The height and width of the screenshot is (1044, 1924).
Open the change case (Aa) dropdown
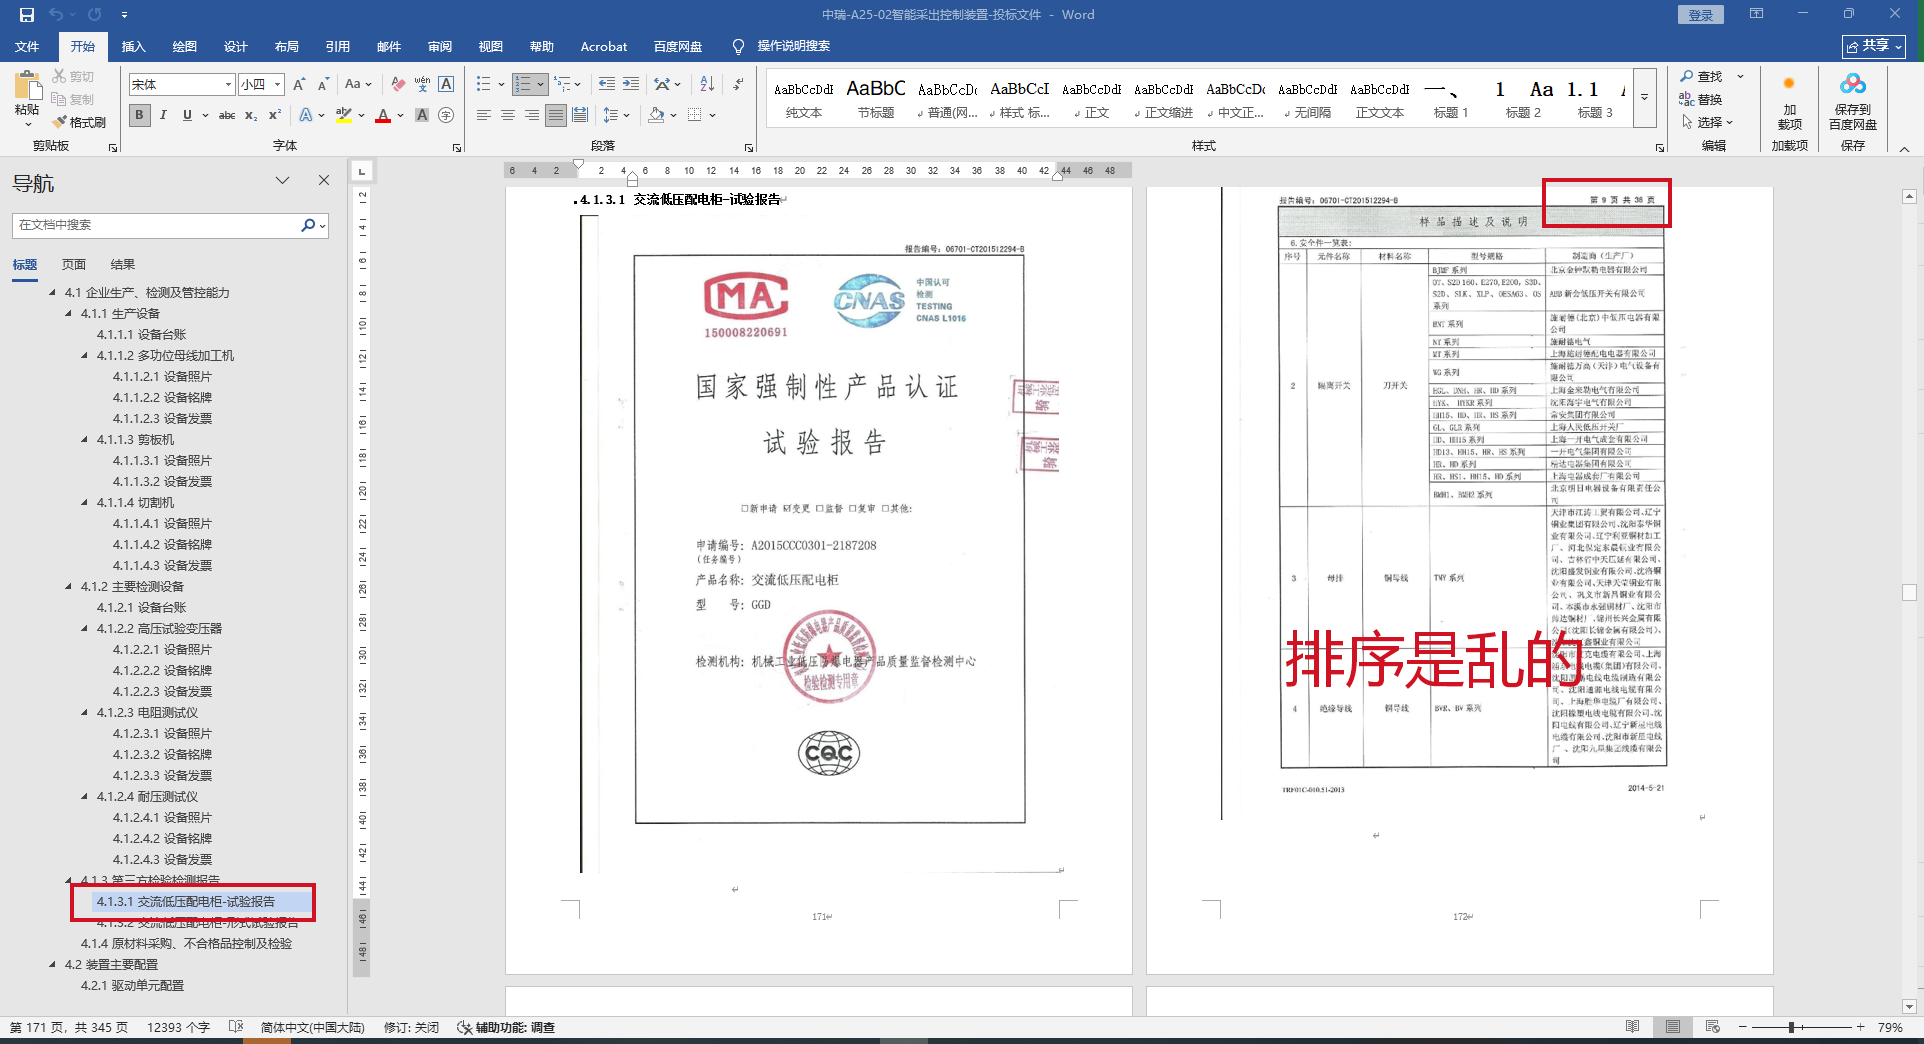pos(357,84)
